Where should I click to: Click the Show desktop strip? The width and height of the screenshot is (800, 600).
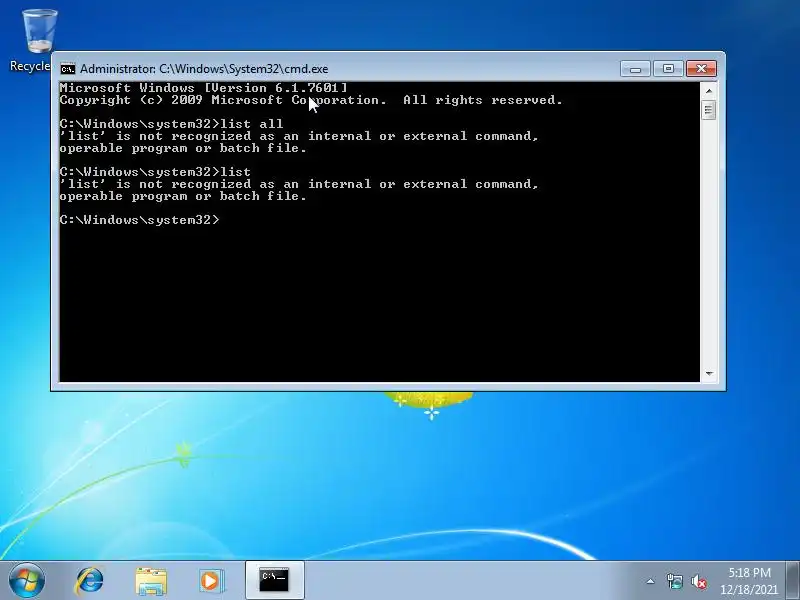click(792, 580)
